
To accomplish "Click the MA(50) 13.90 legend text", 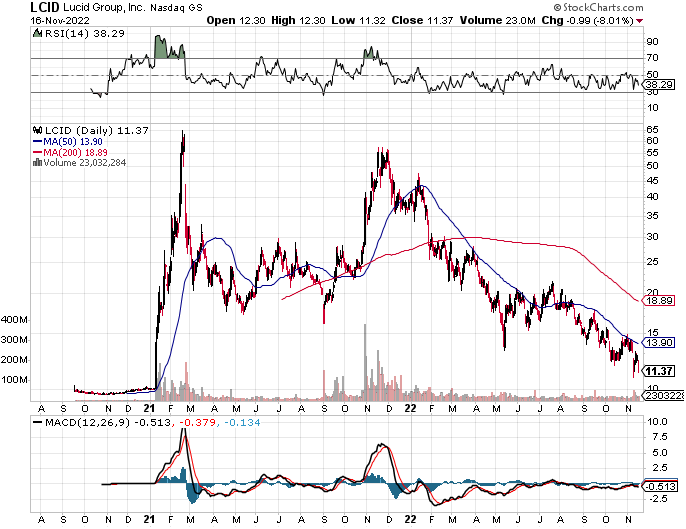I will [x=73, y=142].
